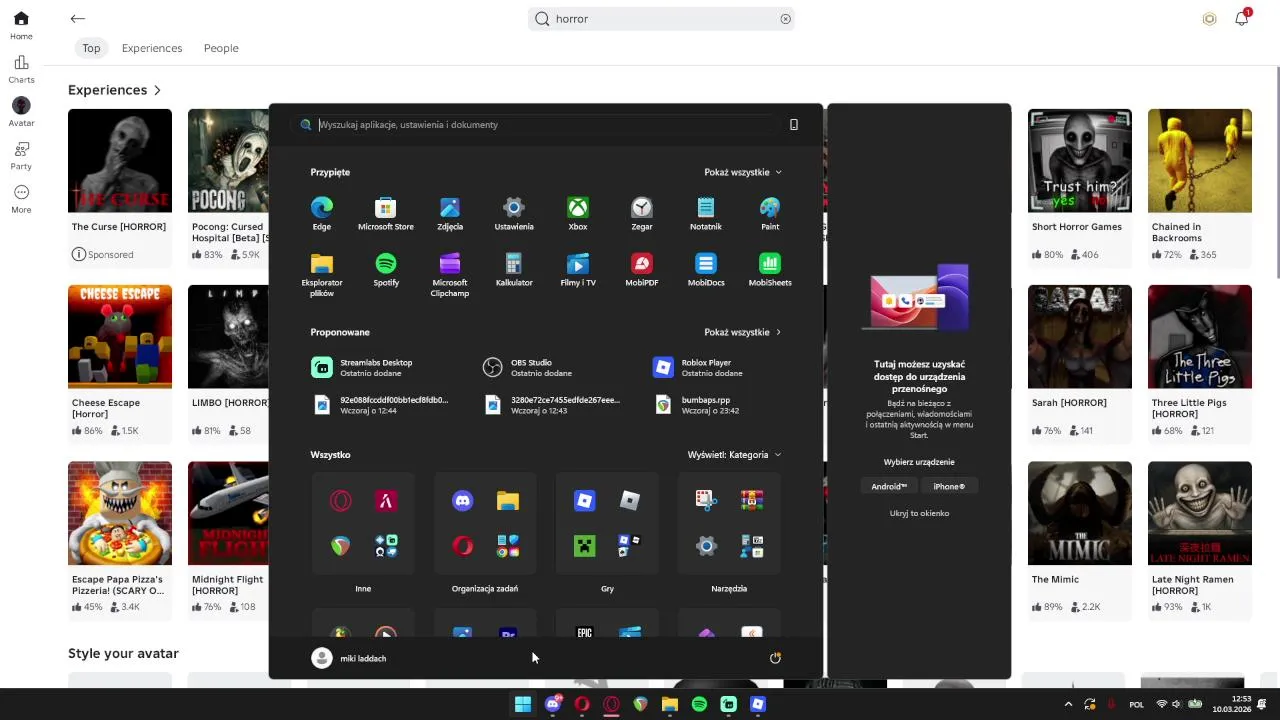This screenshot has height=720, width=1280.
Task: Open the Zegar clock app
Action: coord(641,213)
